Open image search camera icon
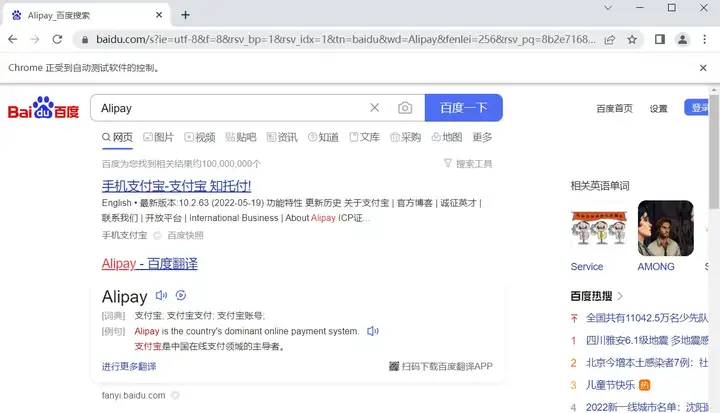 click(x=405, y=108)
